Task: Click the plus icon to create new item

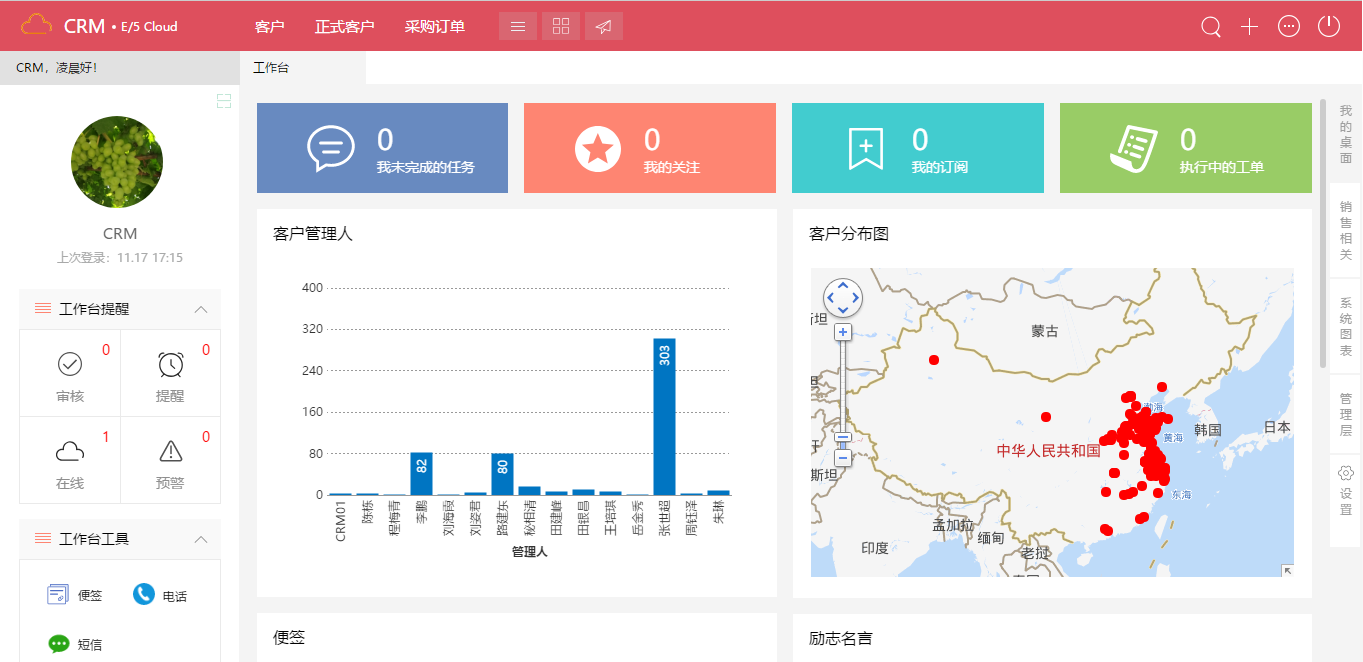Action: [x=1249, y=27]
